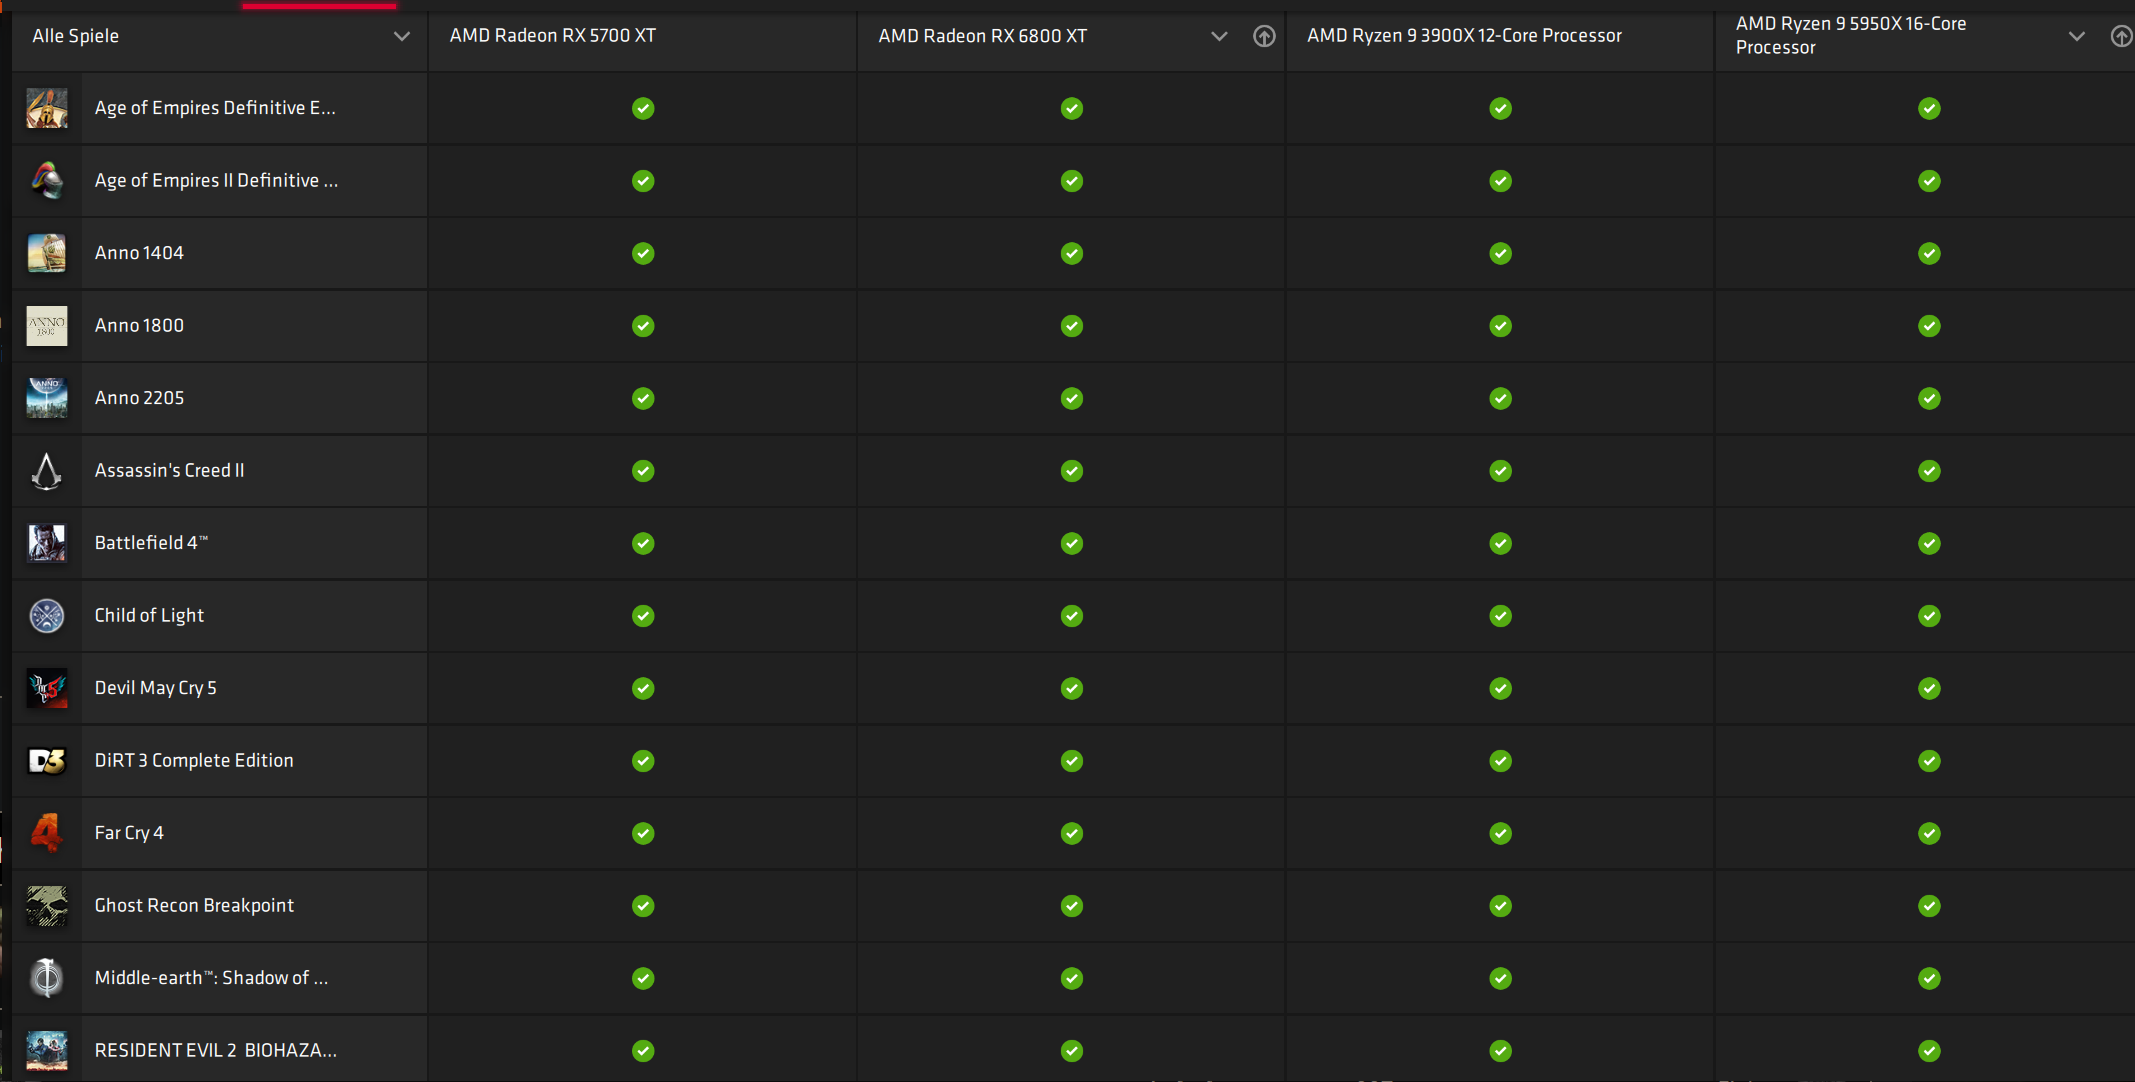The image size is (2135, 1082).
Task: Click the Child of Light icon
Action: [47, 616]
